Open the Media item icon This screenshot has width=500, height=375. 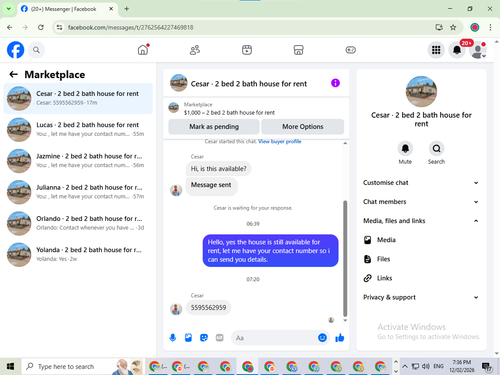pyautogui.click(x=368, y=240)
